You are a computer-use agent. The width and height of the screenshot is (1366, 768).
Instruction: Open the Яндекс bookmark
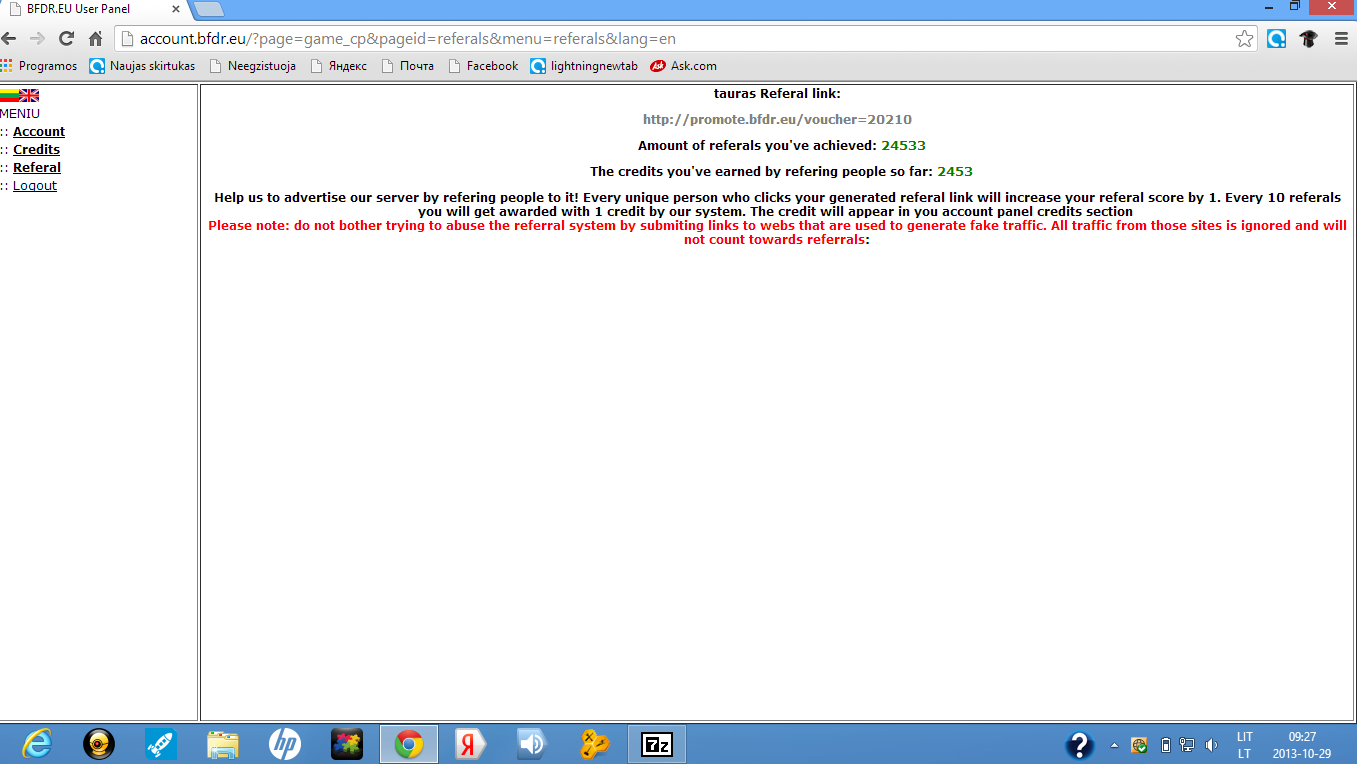tap(338, 66)
